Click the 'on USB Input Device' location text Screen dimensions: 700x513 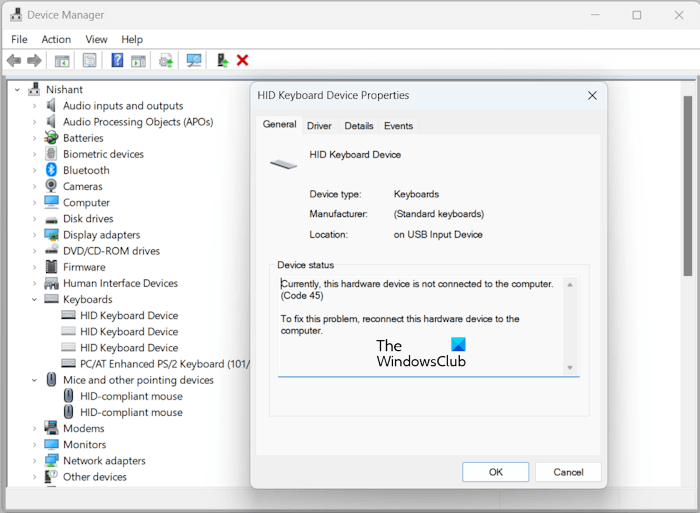[438, 234]
